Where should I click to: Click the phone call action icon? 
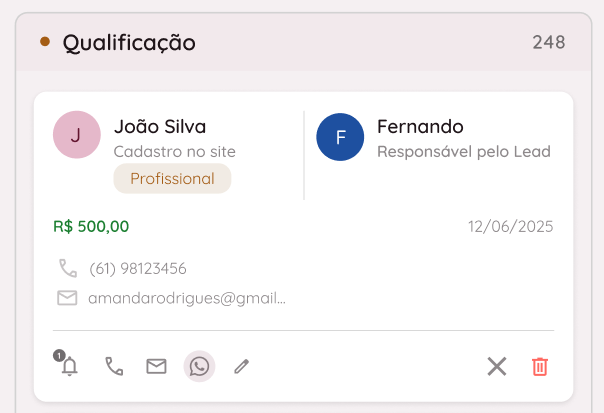click(114, 366)
